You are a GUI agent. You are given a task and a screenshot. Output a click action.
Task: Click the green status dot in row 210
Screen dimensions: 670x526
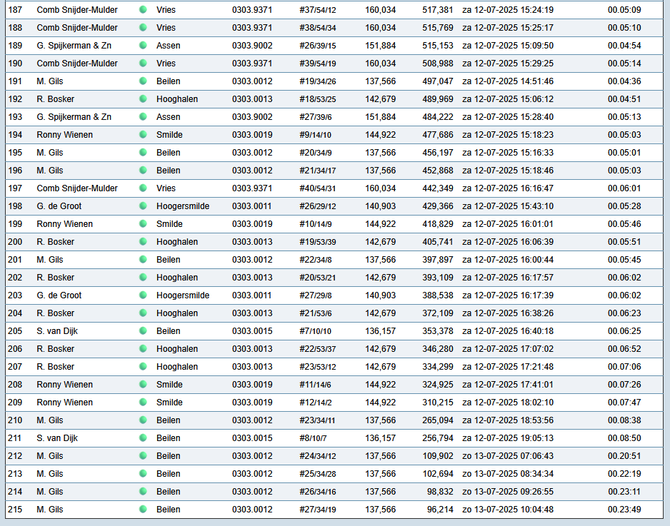(143, 420)
